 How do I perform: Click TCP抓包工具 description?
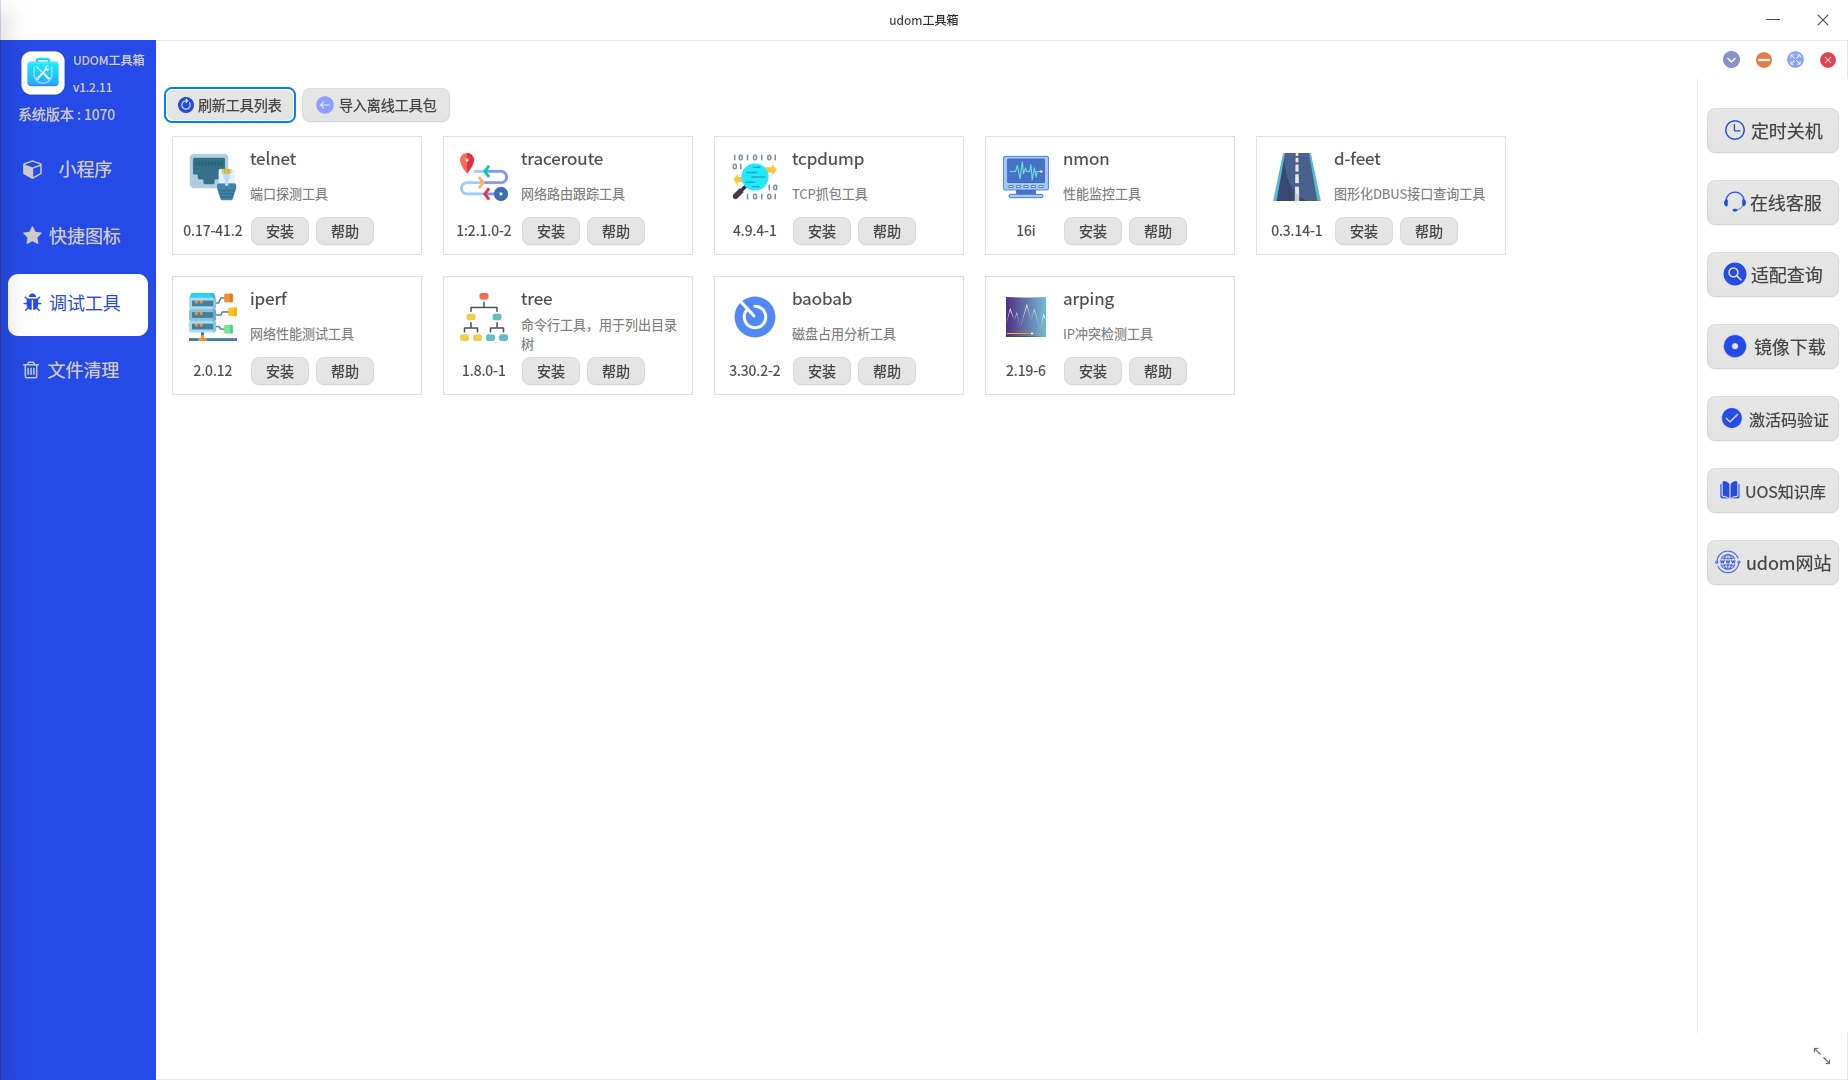click(x=830, y=194)
